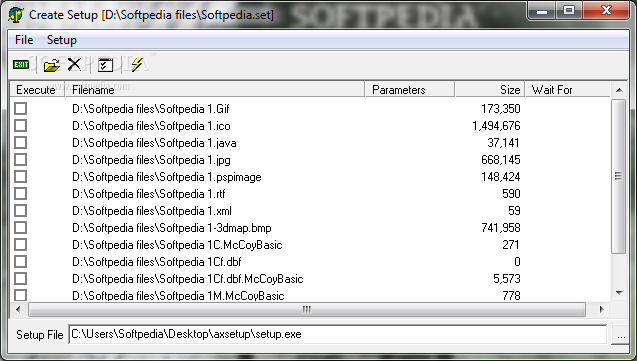Screen dimensions: 637x361
Task: Select the Softpedia 1-3dmap.bmp filename row
Action: (172, 228)
